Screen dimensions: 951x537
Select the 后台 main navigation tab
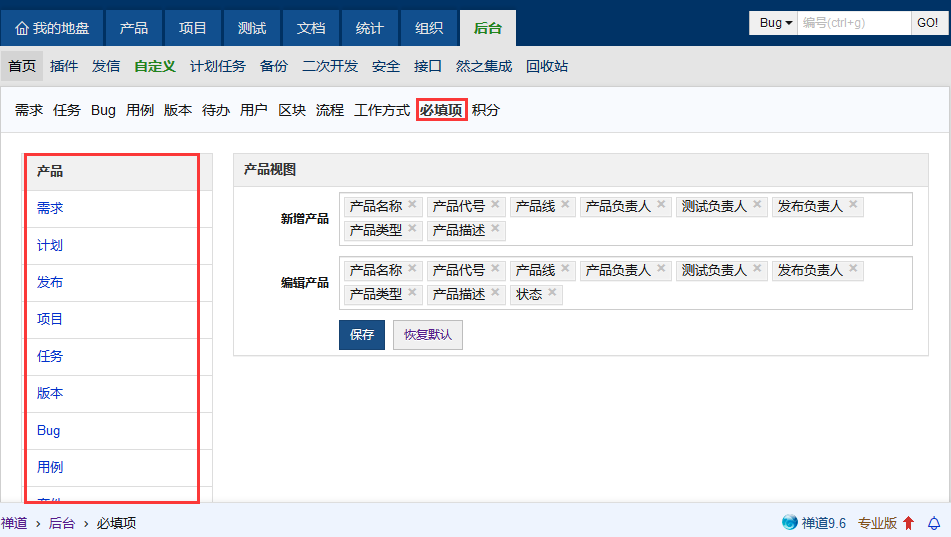tap(488, 28)
